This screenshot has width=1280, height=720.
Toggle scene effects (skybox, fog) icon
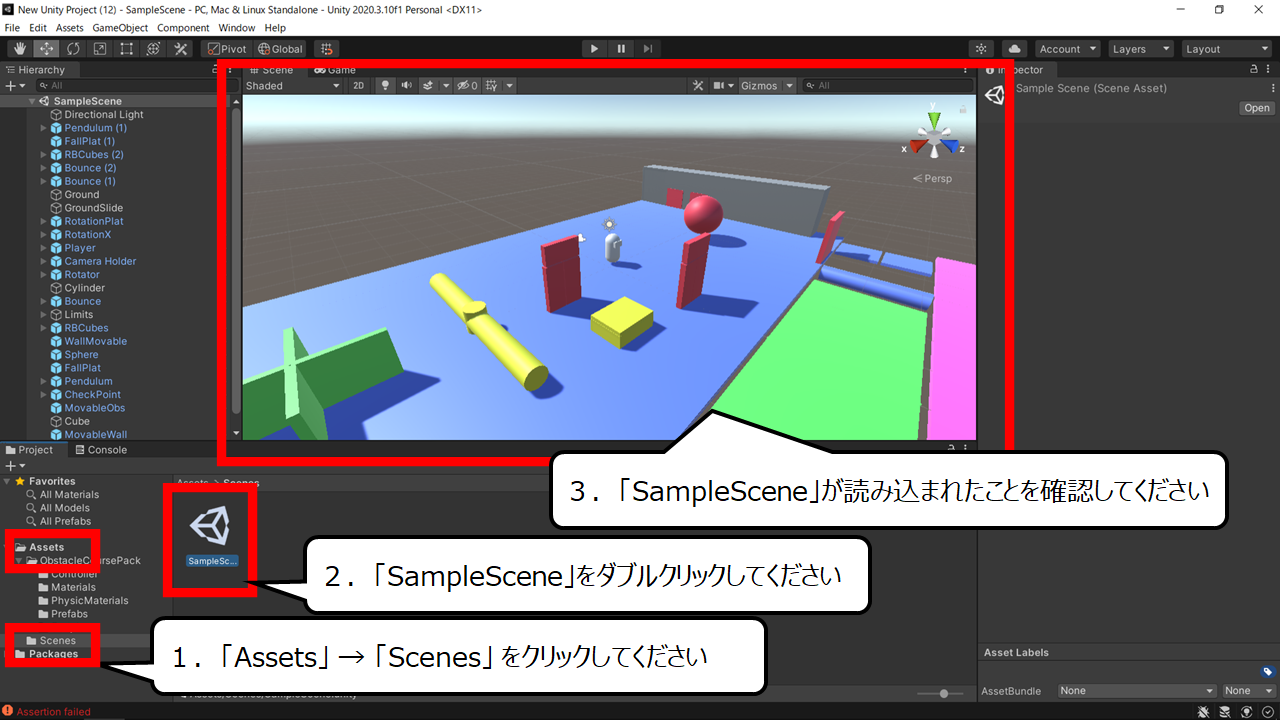click(x=428, y=86)
